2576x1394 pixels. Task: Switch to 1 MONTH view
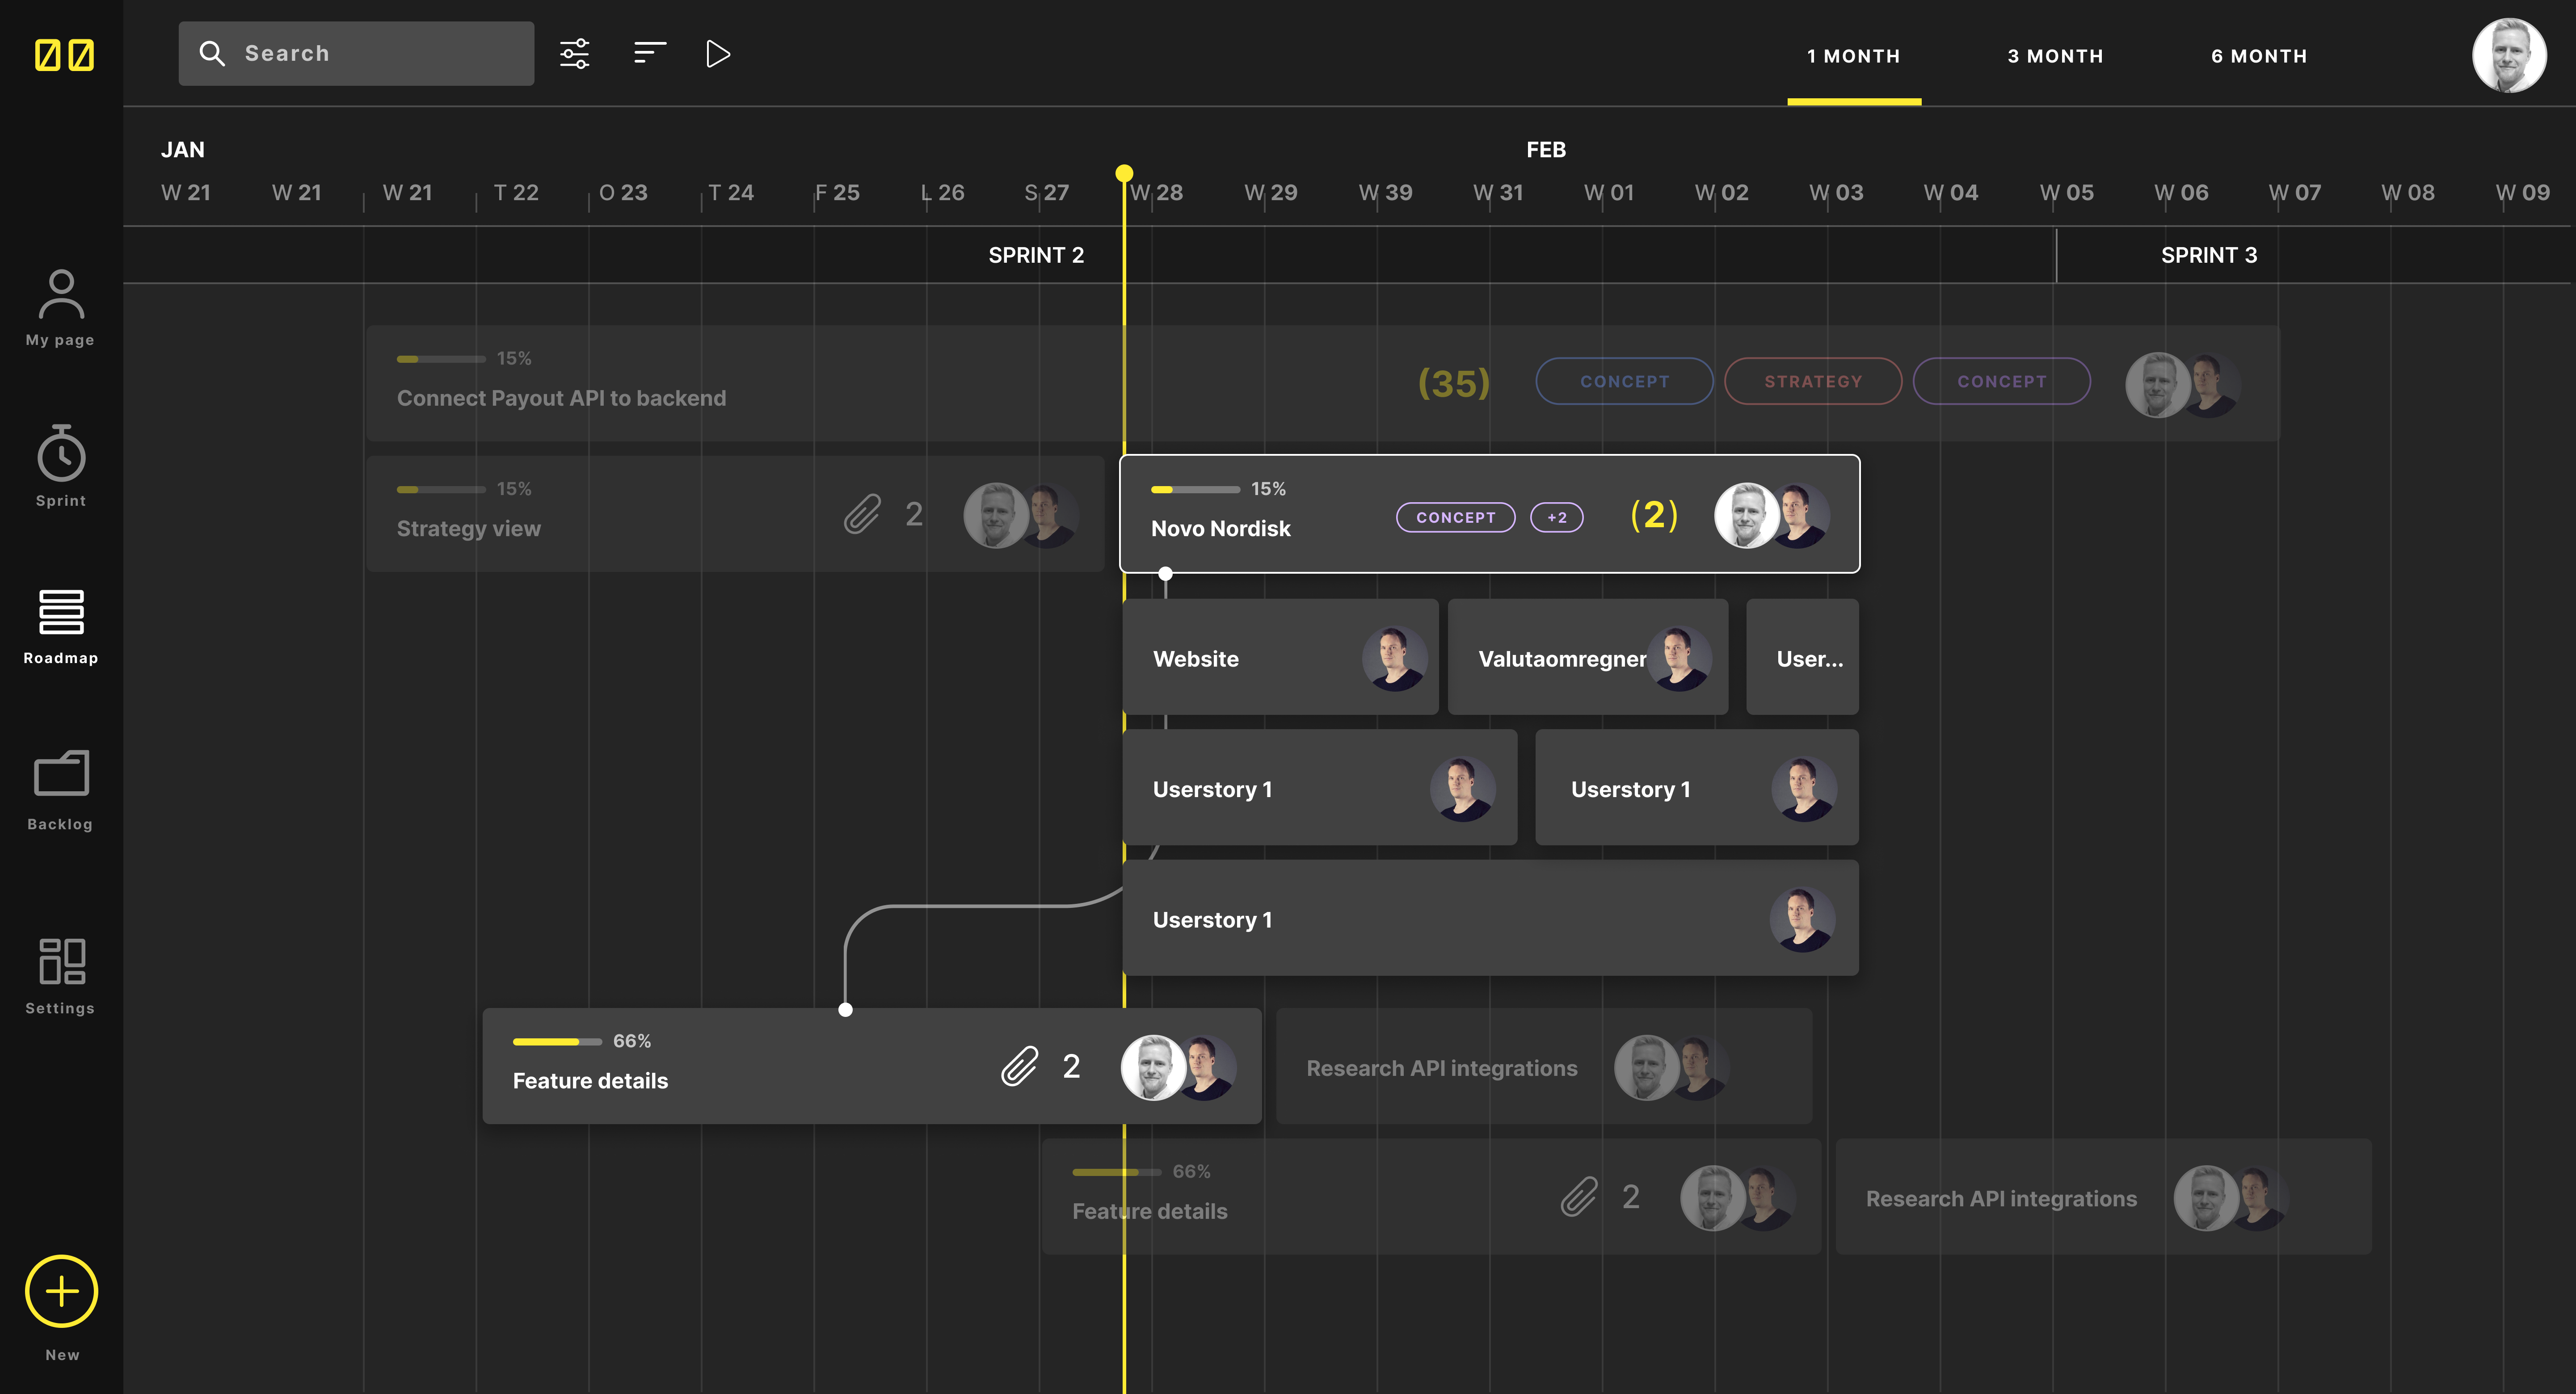click(1853, 56)
